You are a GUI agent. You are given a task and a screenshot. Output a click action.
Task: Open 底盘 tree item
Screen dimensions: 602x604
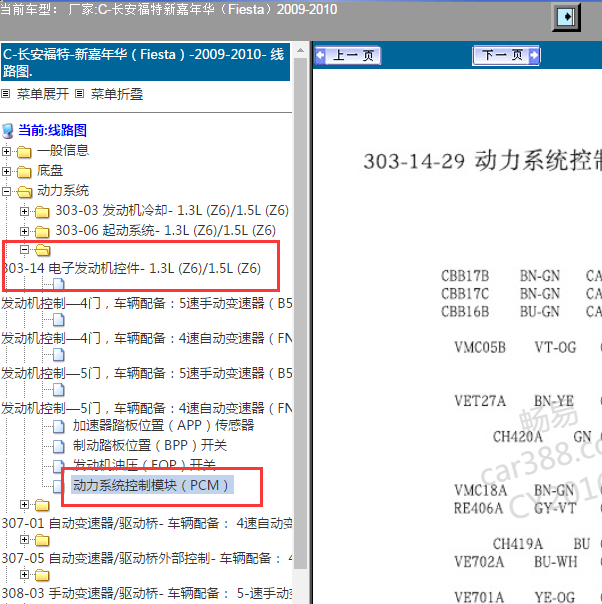click(x=50, y=170)
